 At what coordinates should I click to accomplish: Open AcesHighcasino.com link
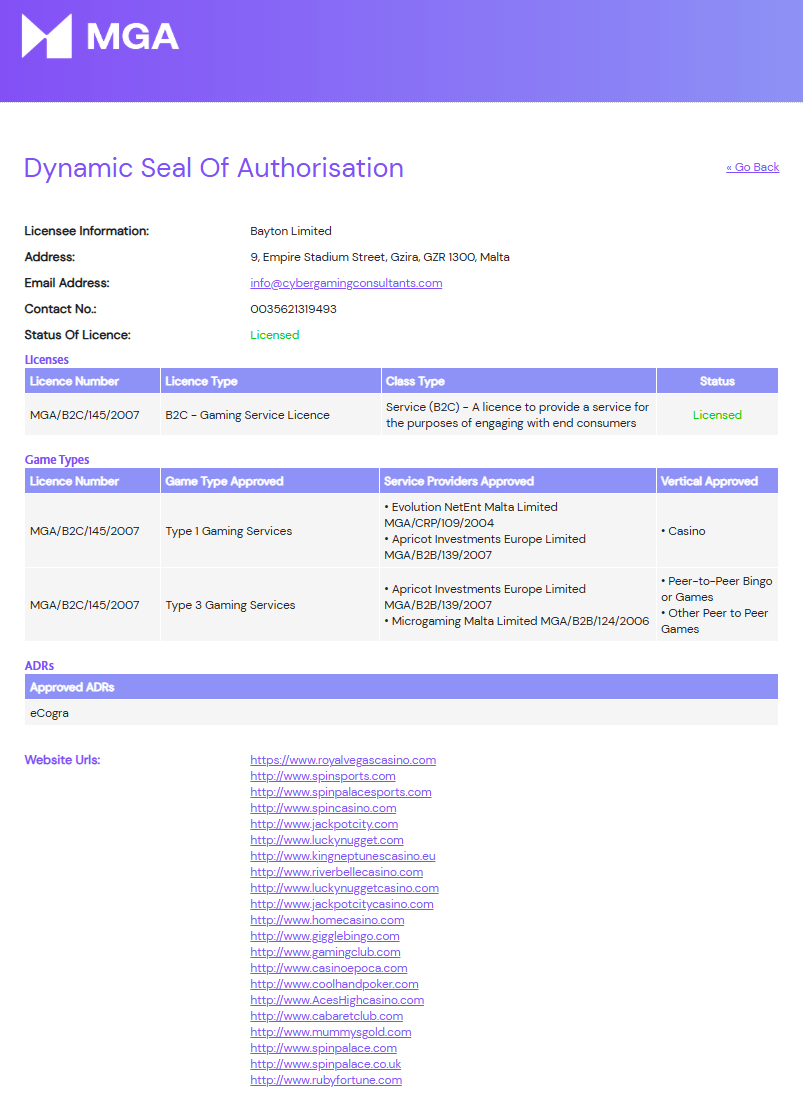(x=337, y=1000)
